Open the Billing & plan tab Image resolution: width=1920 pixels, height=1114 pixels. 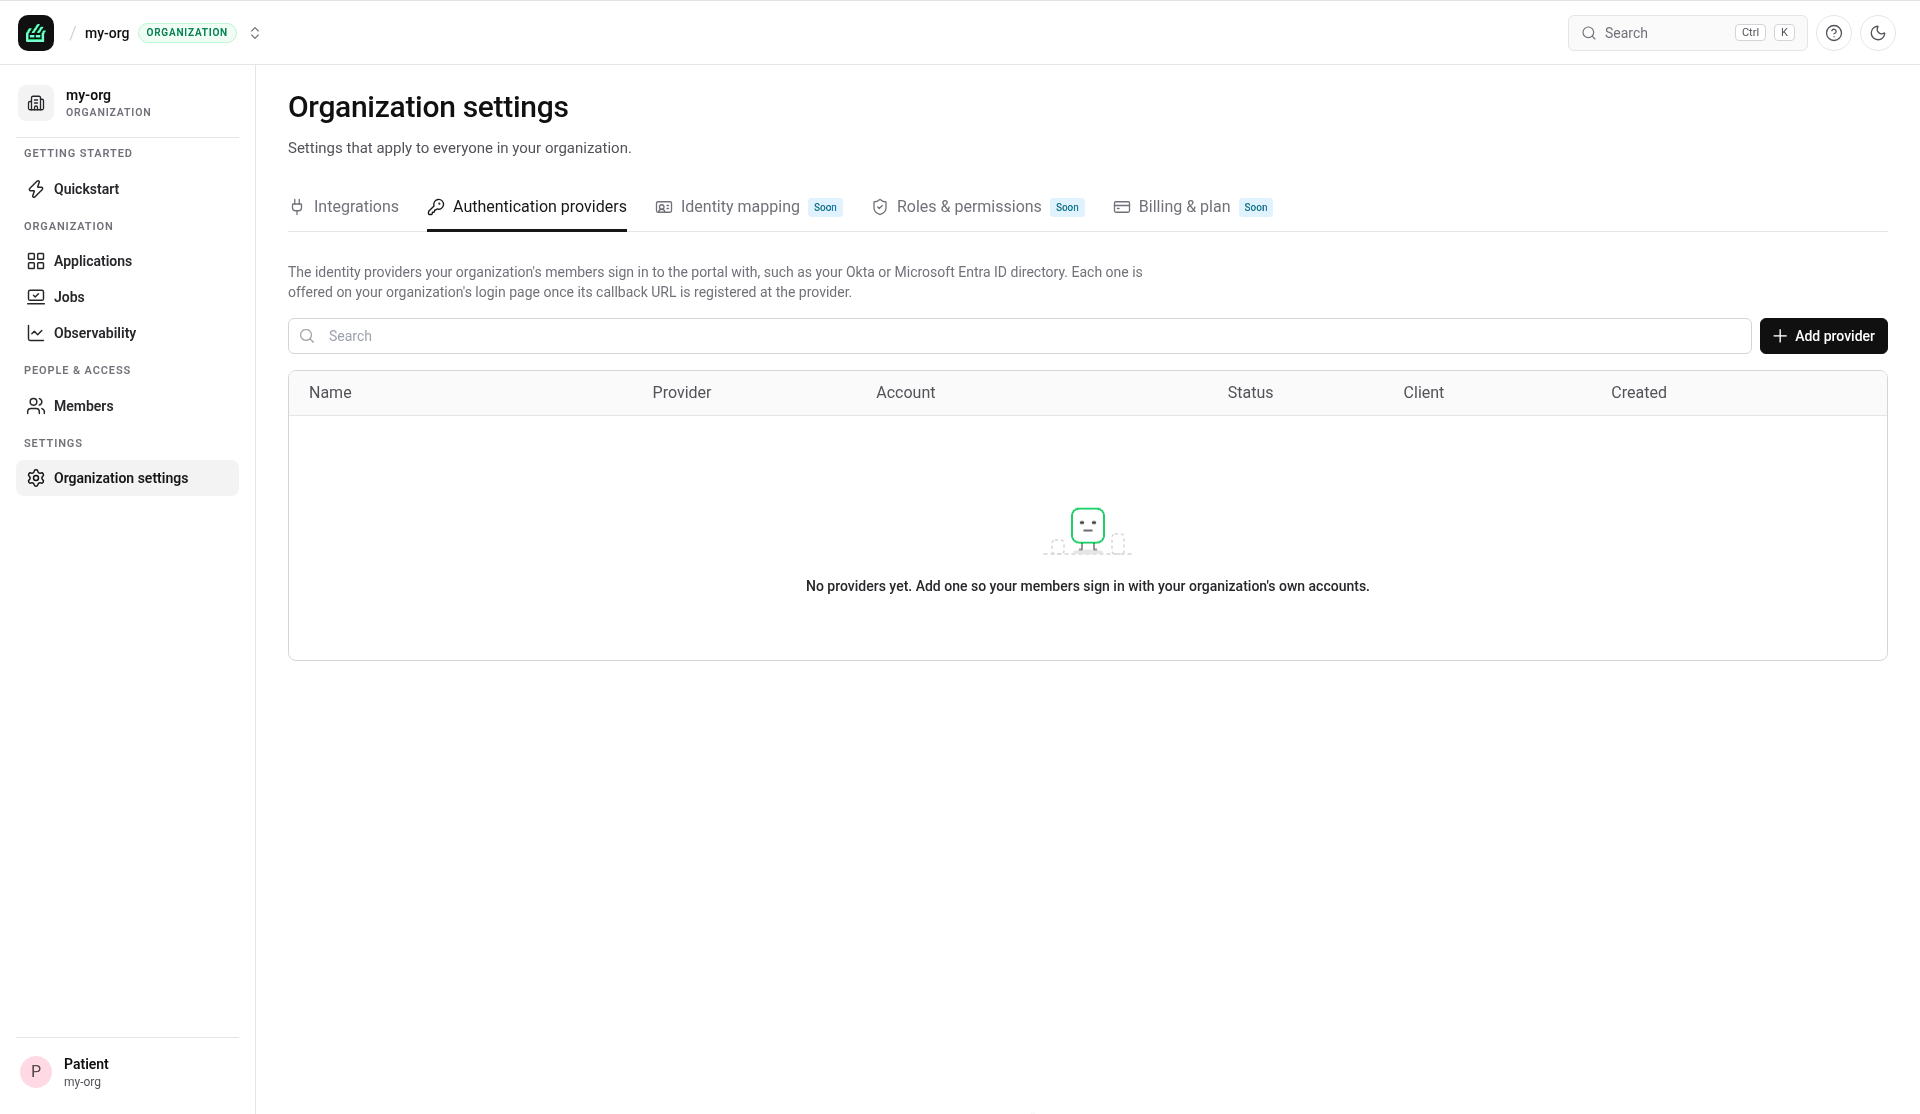pyautogui.click(x=1193, y=207)
